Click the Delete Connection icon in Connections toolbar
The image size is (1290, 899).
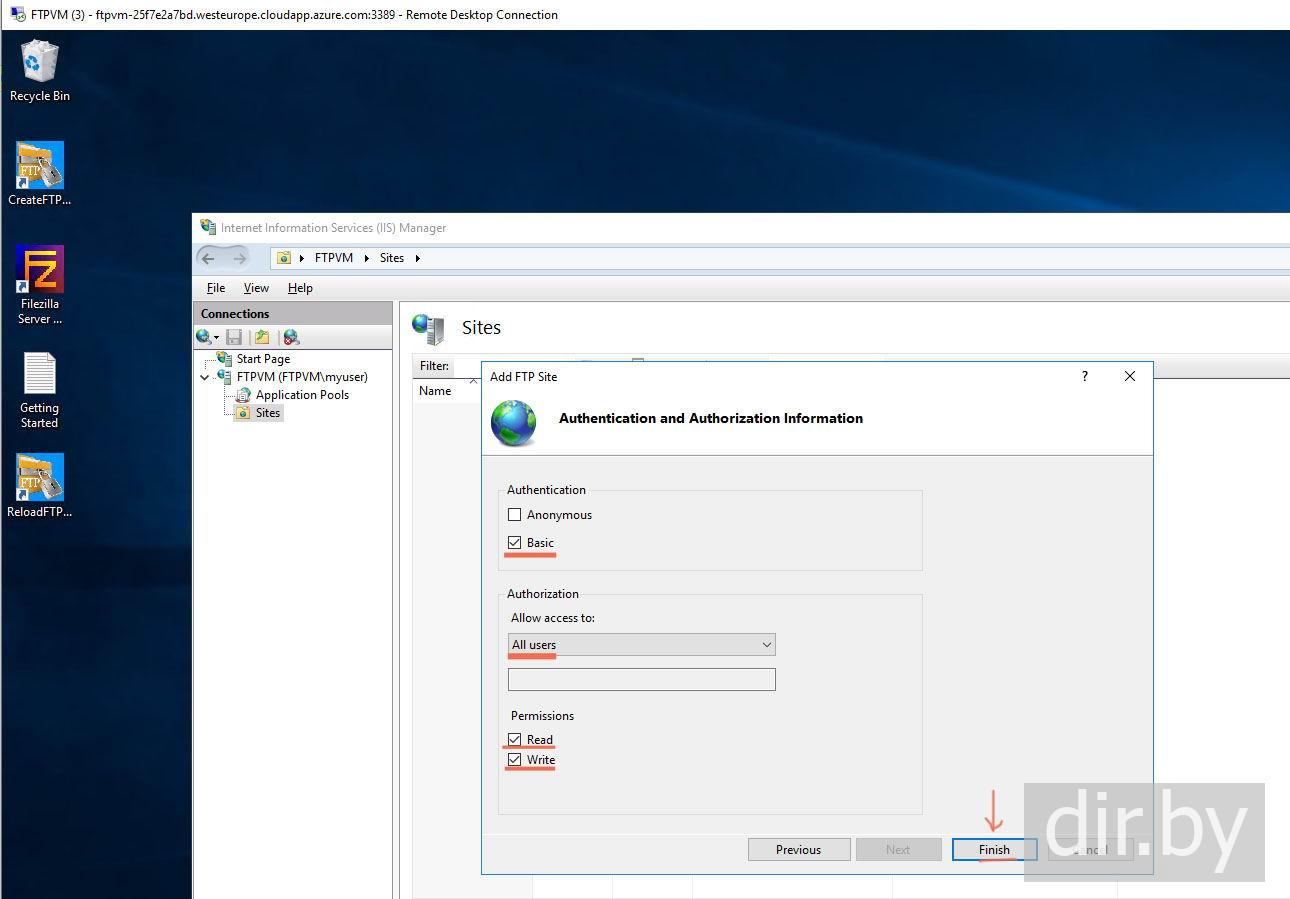pyautogui.click(x=291, y=337)
